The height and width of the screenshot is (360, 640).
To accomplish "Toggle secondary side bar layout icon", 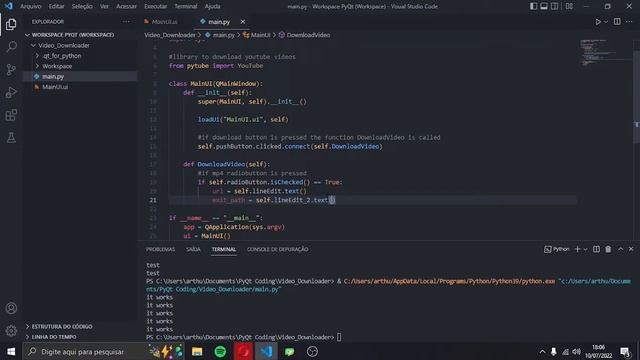I will [554, 6].
